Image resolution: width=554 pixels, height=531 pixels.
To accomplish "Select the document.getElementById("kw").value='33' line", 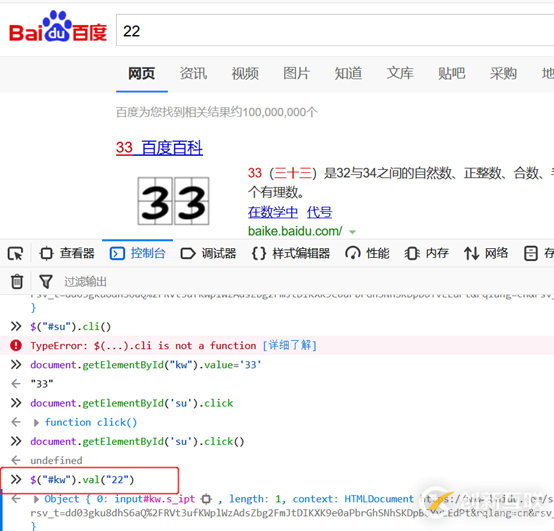I will click(x=146, y=365).
